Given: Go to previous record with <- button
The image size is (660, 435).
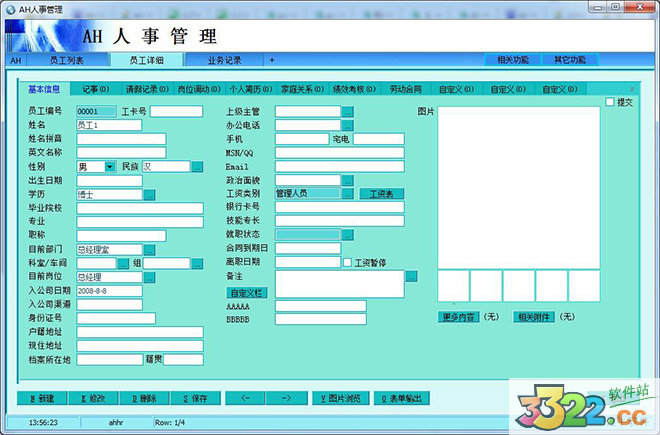Looking at the screenshot, I should point(245,398).
